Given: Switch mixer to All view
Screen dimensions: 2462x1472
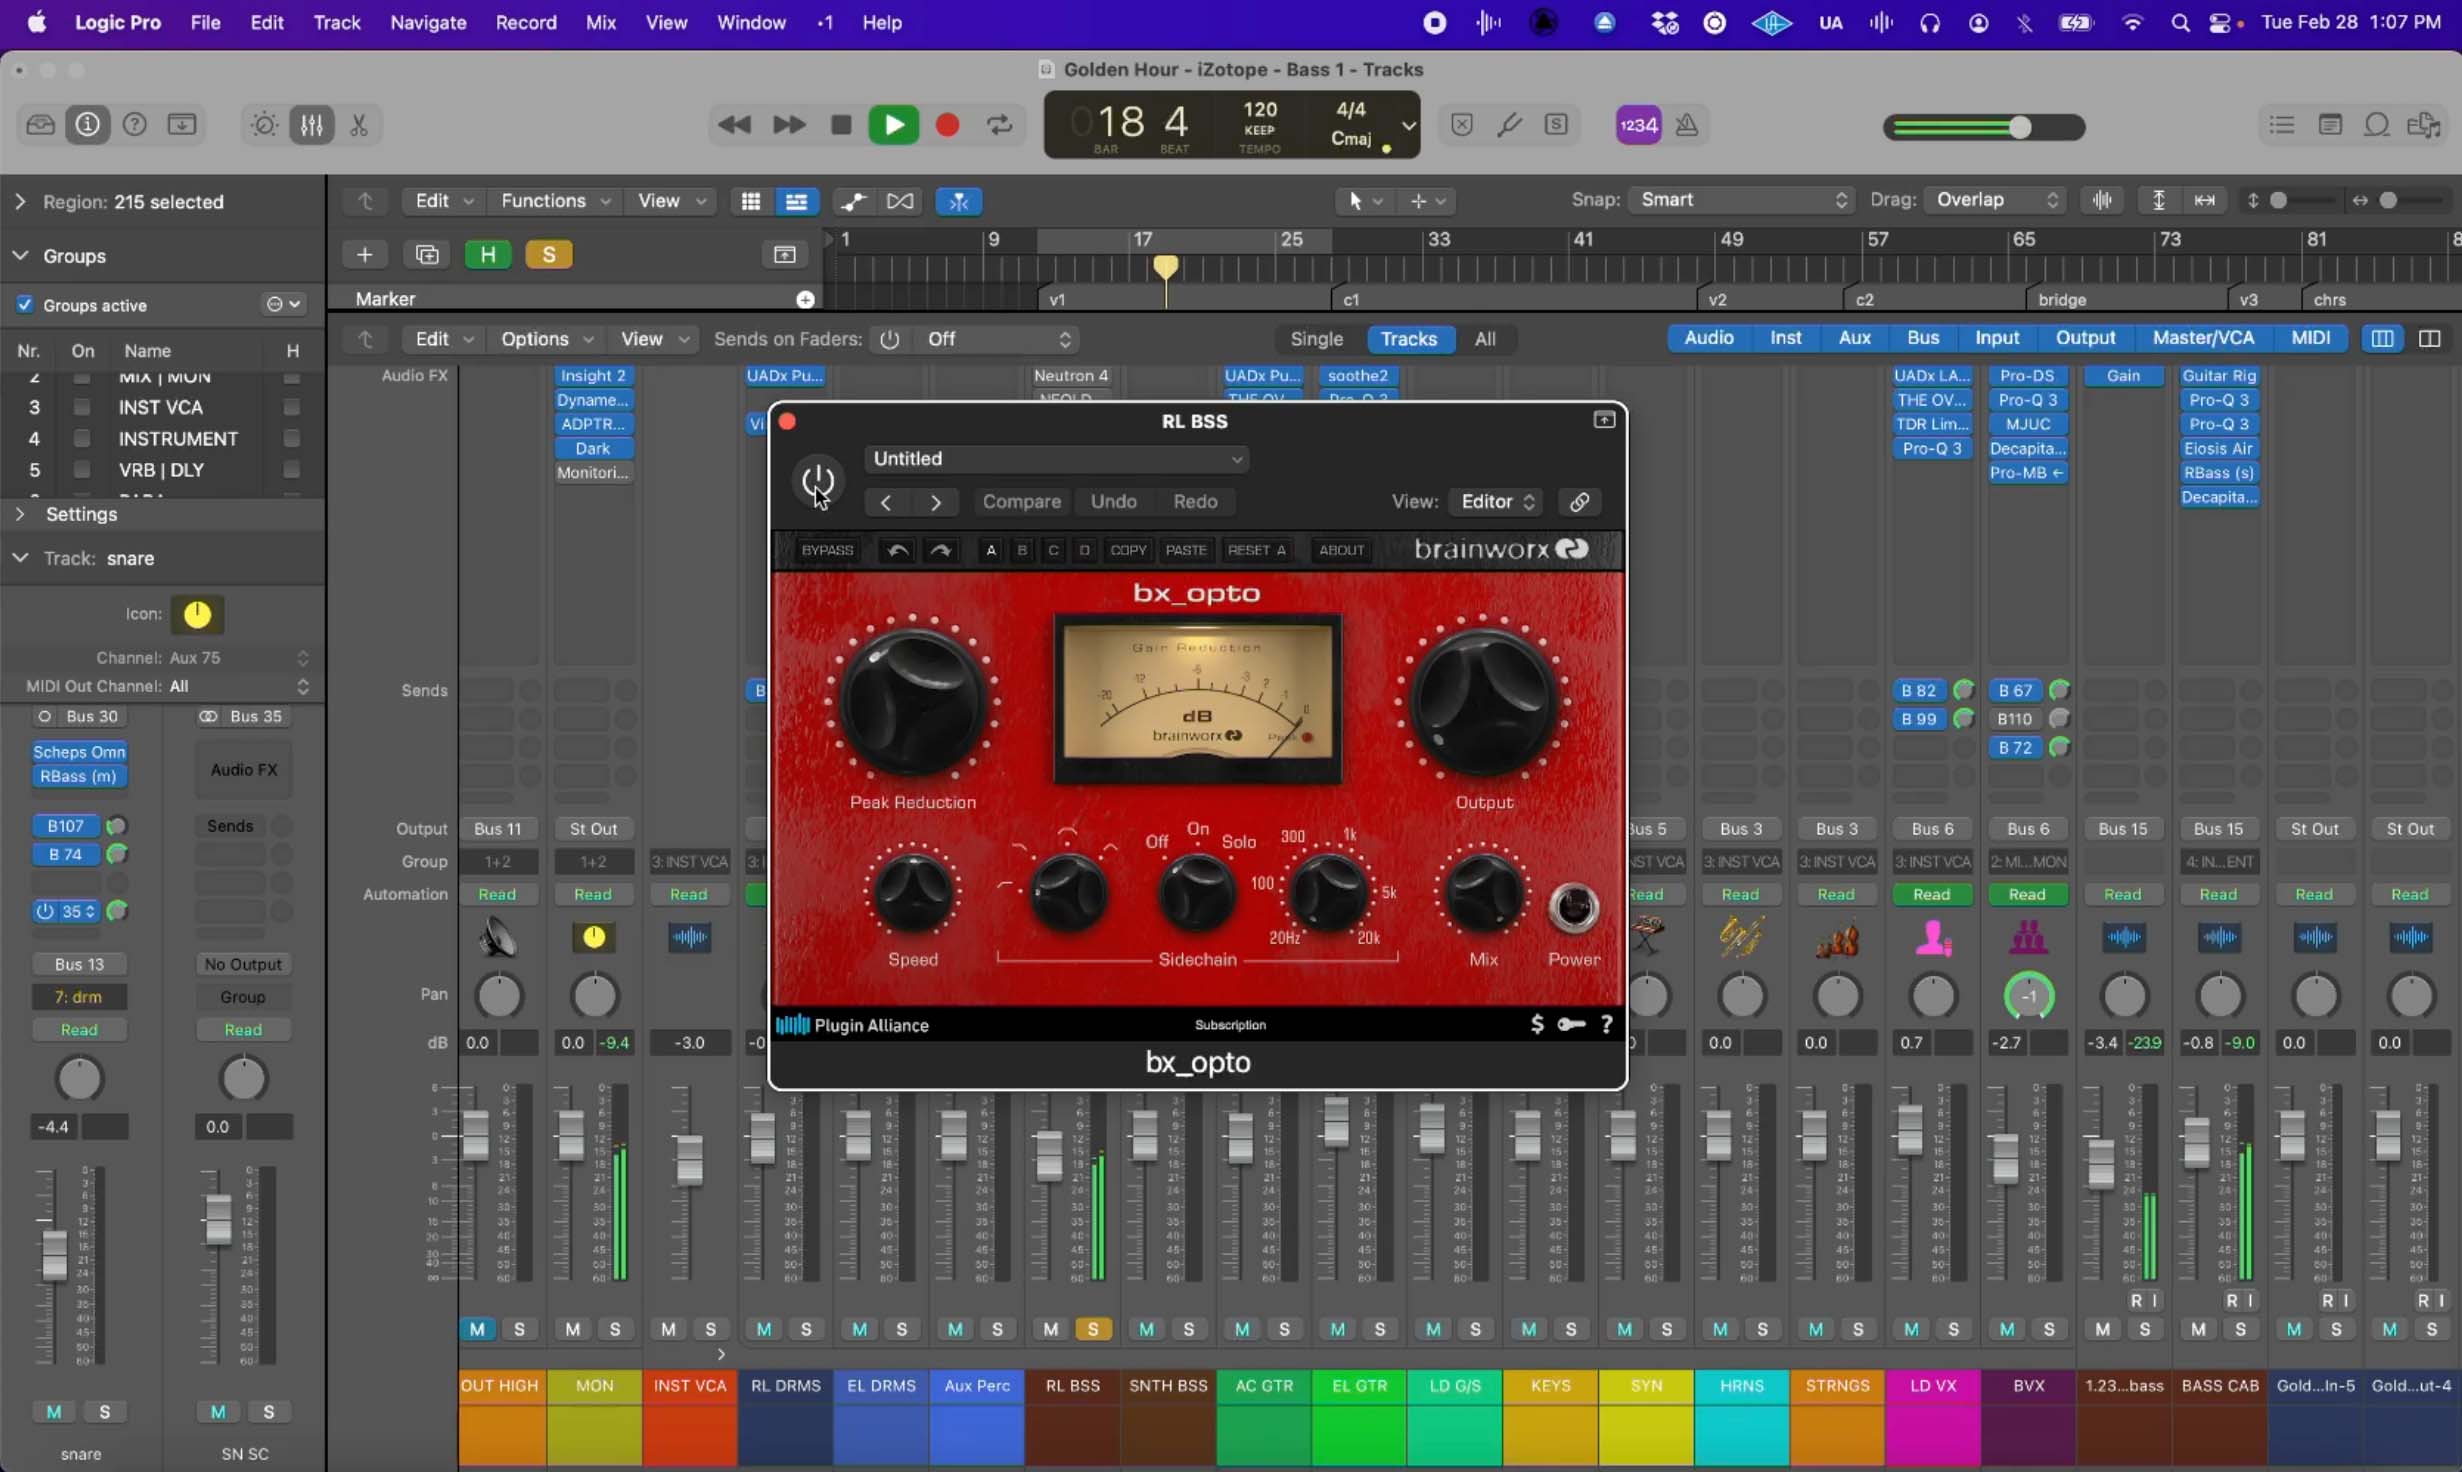Looking at the screenshot, I should 1485,339.
